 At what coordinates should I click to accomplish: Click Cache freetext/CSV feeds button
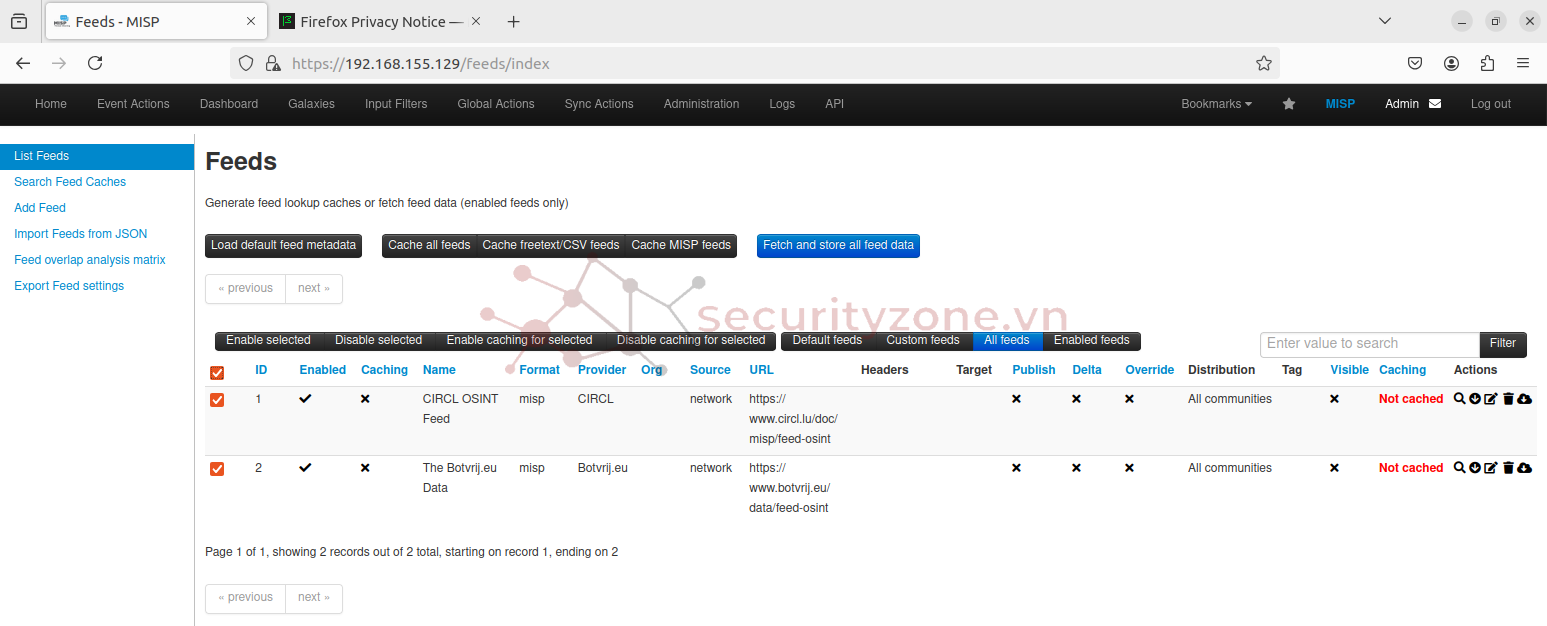click(x=551, y=246)
